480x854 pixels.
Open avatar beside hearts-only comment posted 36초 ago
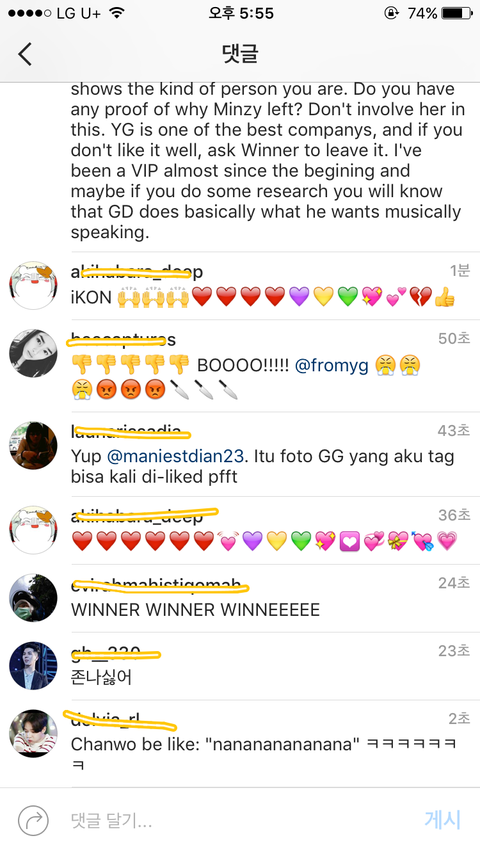(x=33, y=530)
